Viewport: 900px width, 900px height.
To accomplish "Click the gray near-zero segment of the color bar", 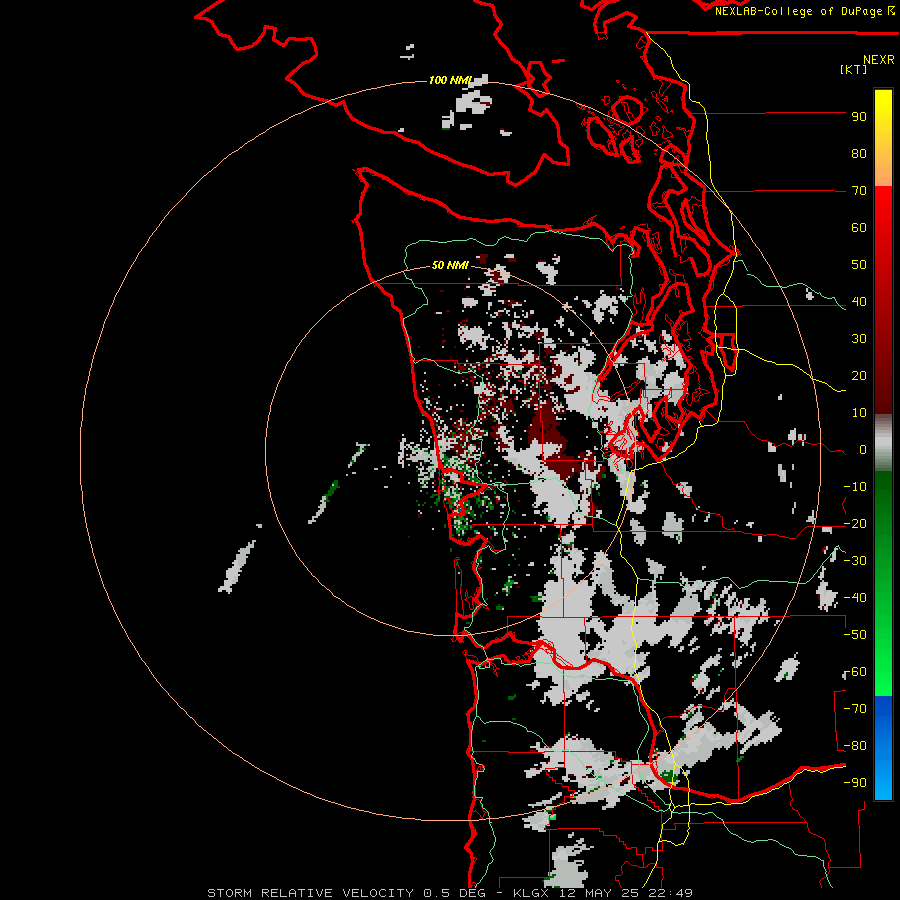I will tap(883, 442).
